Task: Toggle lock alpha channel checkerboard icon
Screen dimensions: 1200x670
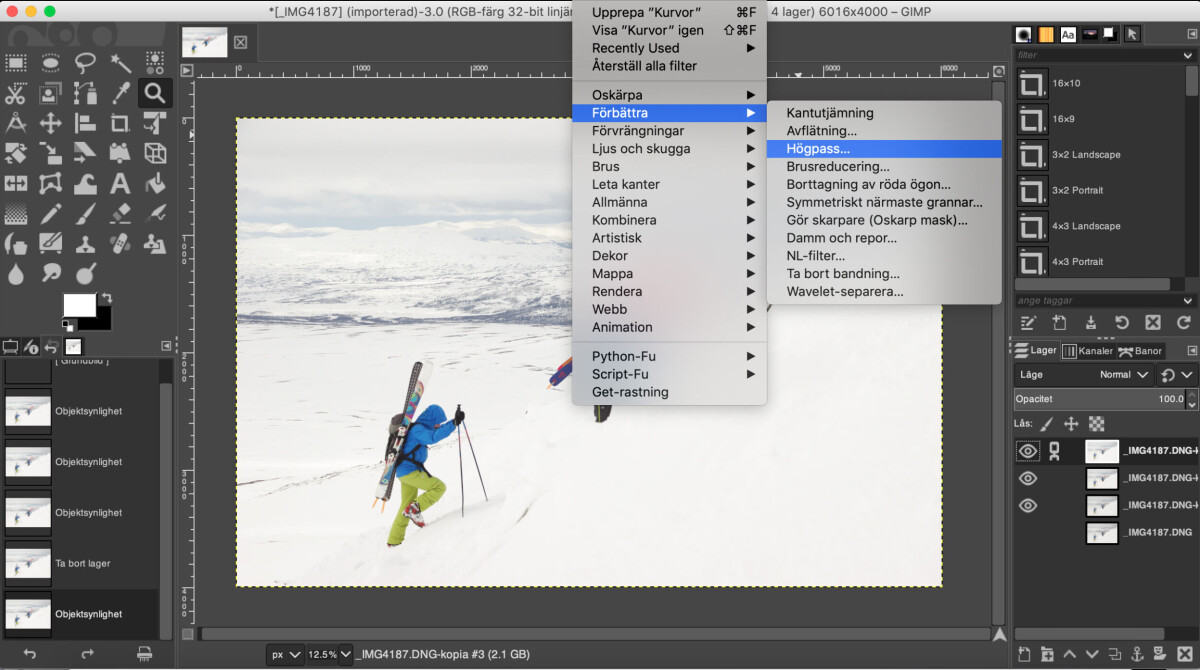Action: (x=1096, y=423)
